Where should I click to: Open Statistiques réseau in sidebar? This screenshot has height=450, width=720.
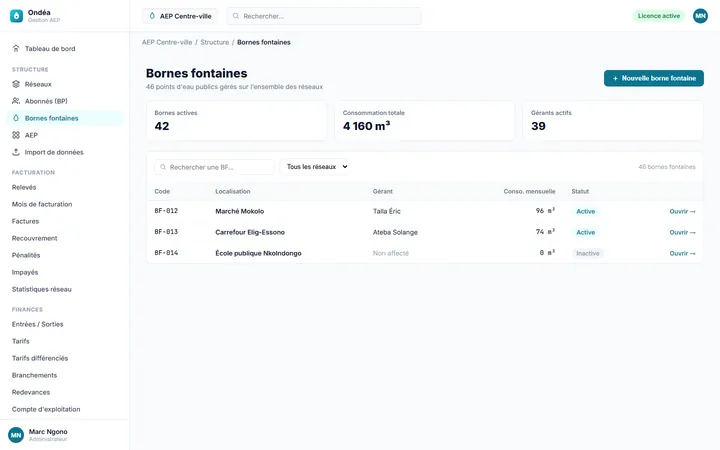[x=41, y=289]
